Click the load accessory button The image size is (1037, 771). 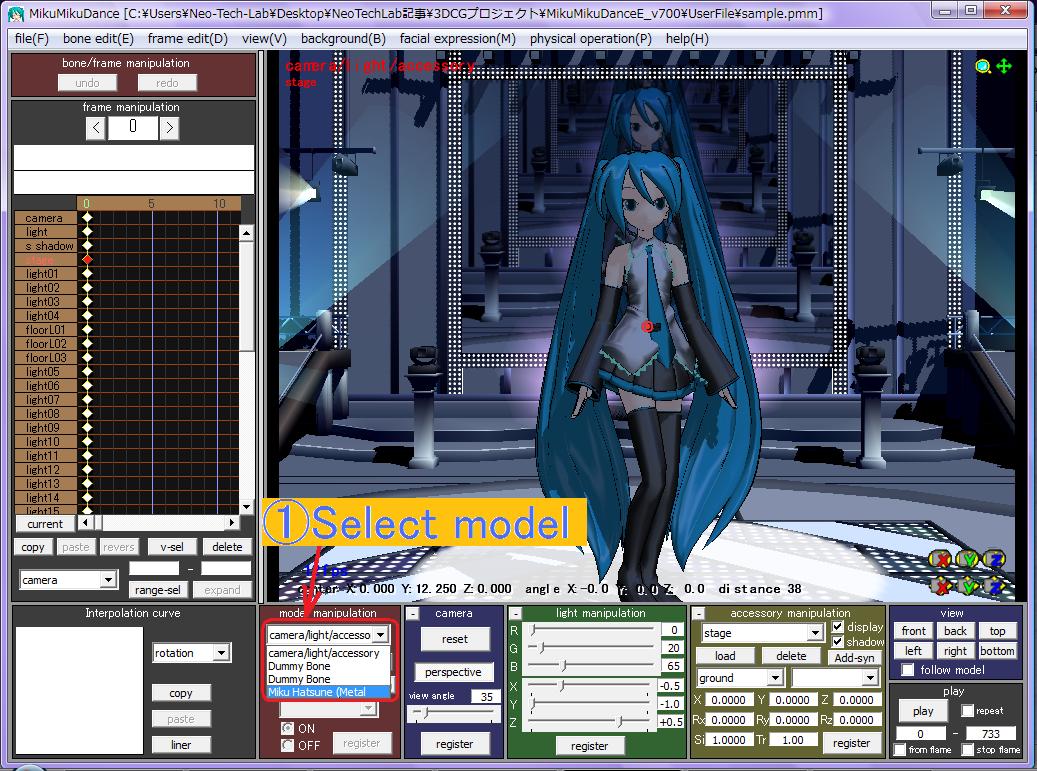tap(725, 656)
